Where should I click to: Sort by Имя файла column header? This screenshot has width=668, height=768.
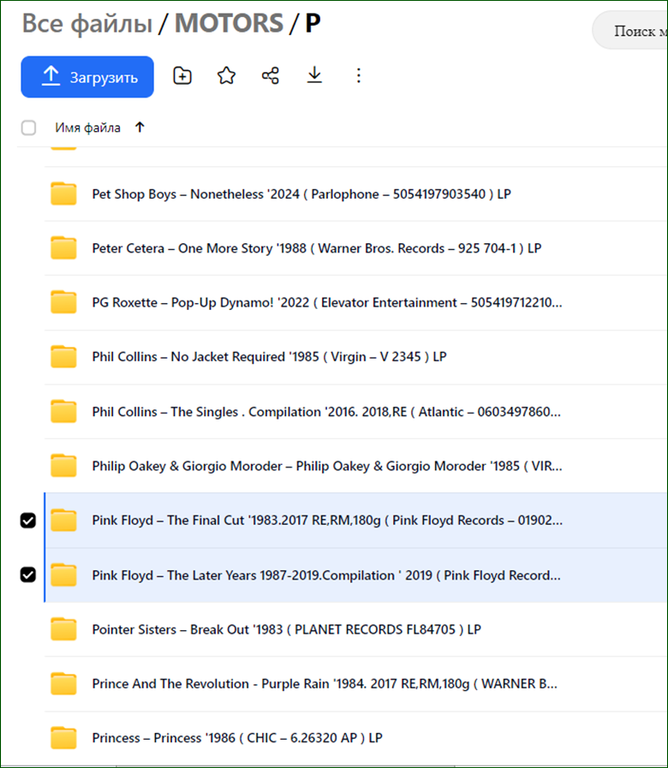(88, 128)
